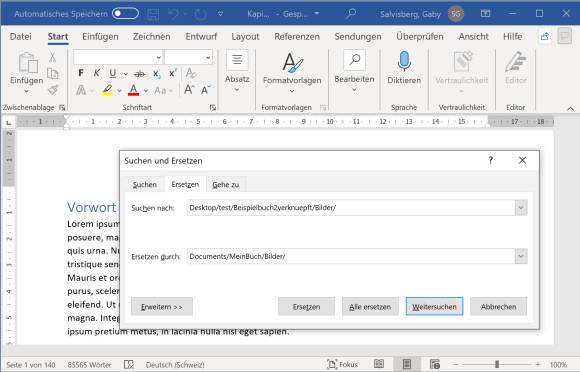Toggle superscript formatting
This screenshot has height=372, width=580.
click(172, 73)
